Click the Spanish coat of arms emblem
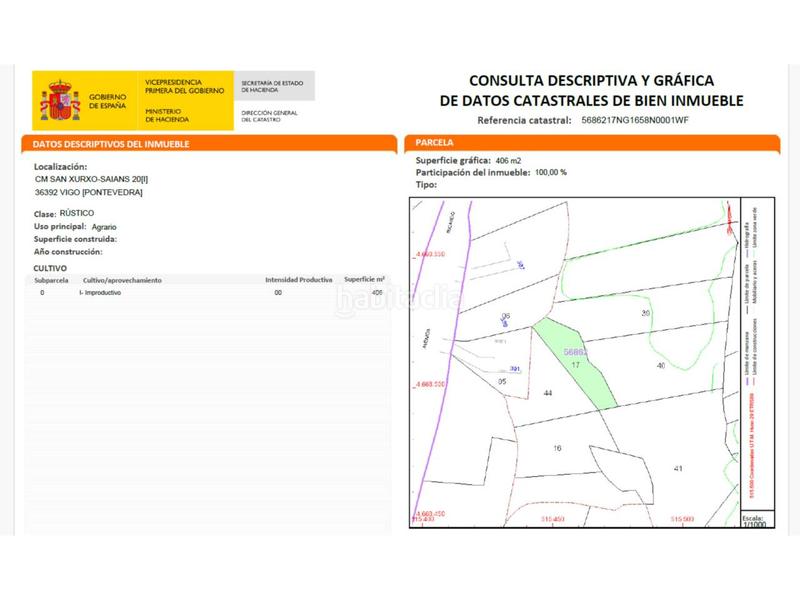 (x=62, y=100)
